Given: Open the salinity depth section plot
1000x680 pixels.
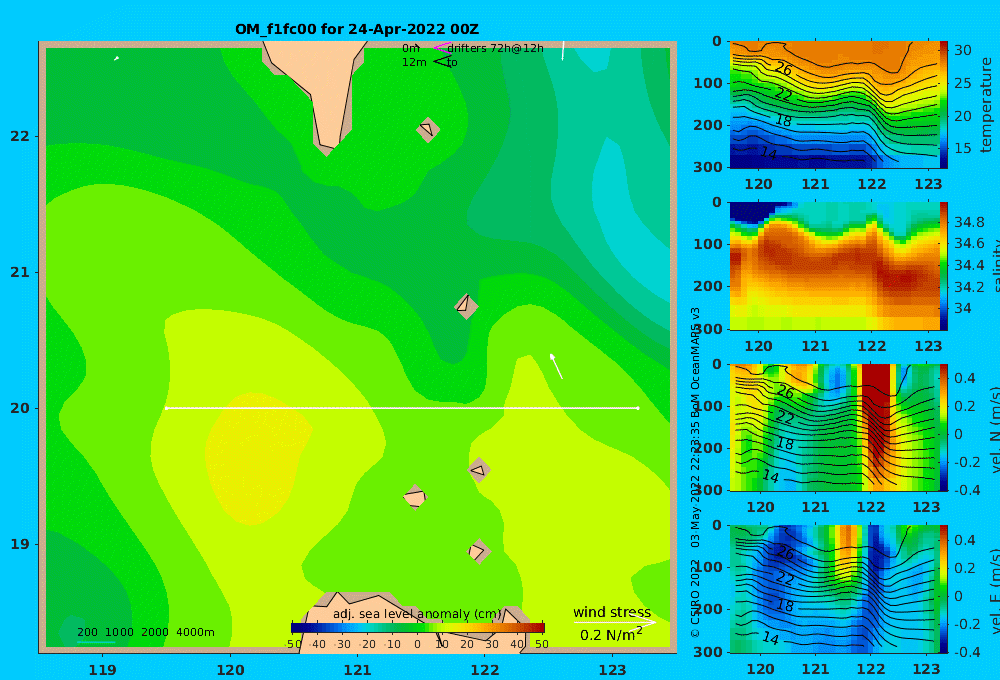Looking at the screenshot, I should pyautogui.click(x=834, y=266).
